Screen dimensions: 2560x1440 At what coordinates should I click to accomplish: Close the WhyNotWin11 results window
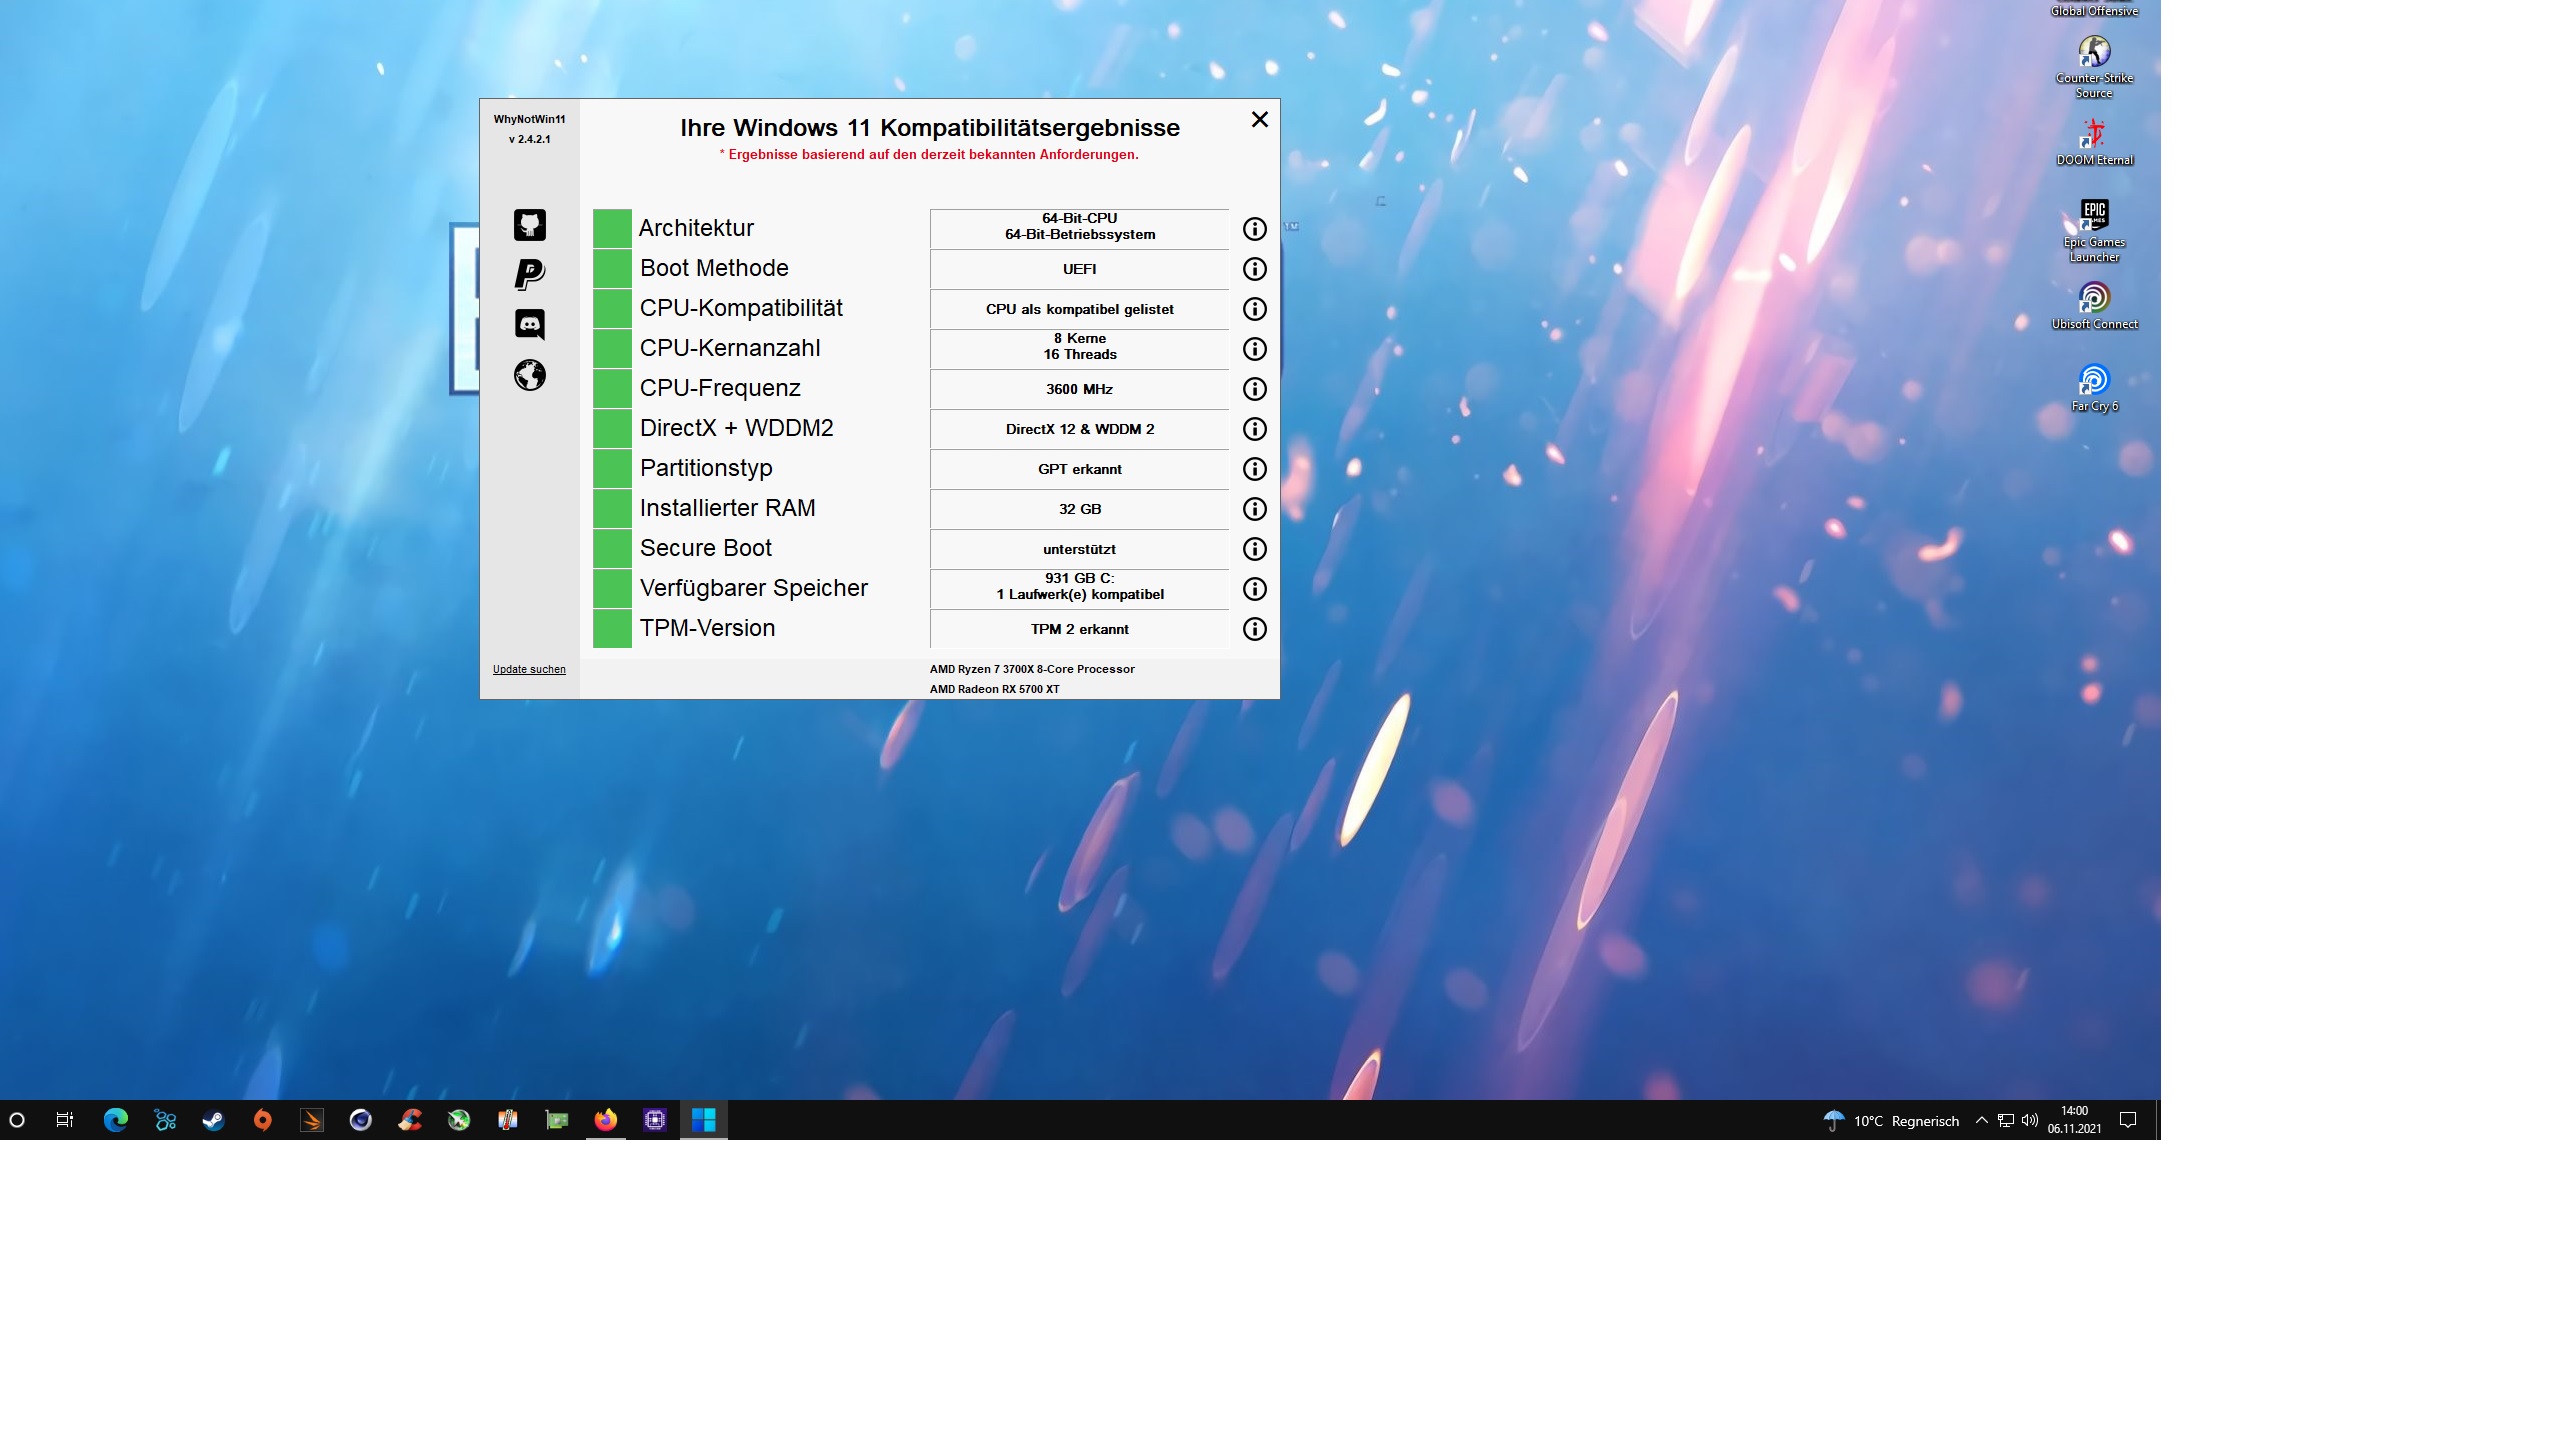(x=1260, y=120)
